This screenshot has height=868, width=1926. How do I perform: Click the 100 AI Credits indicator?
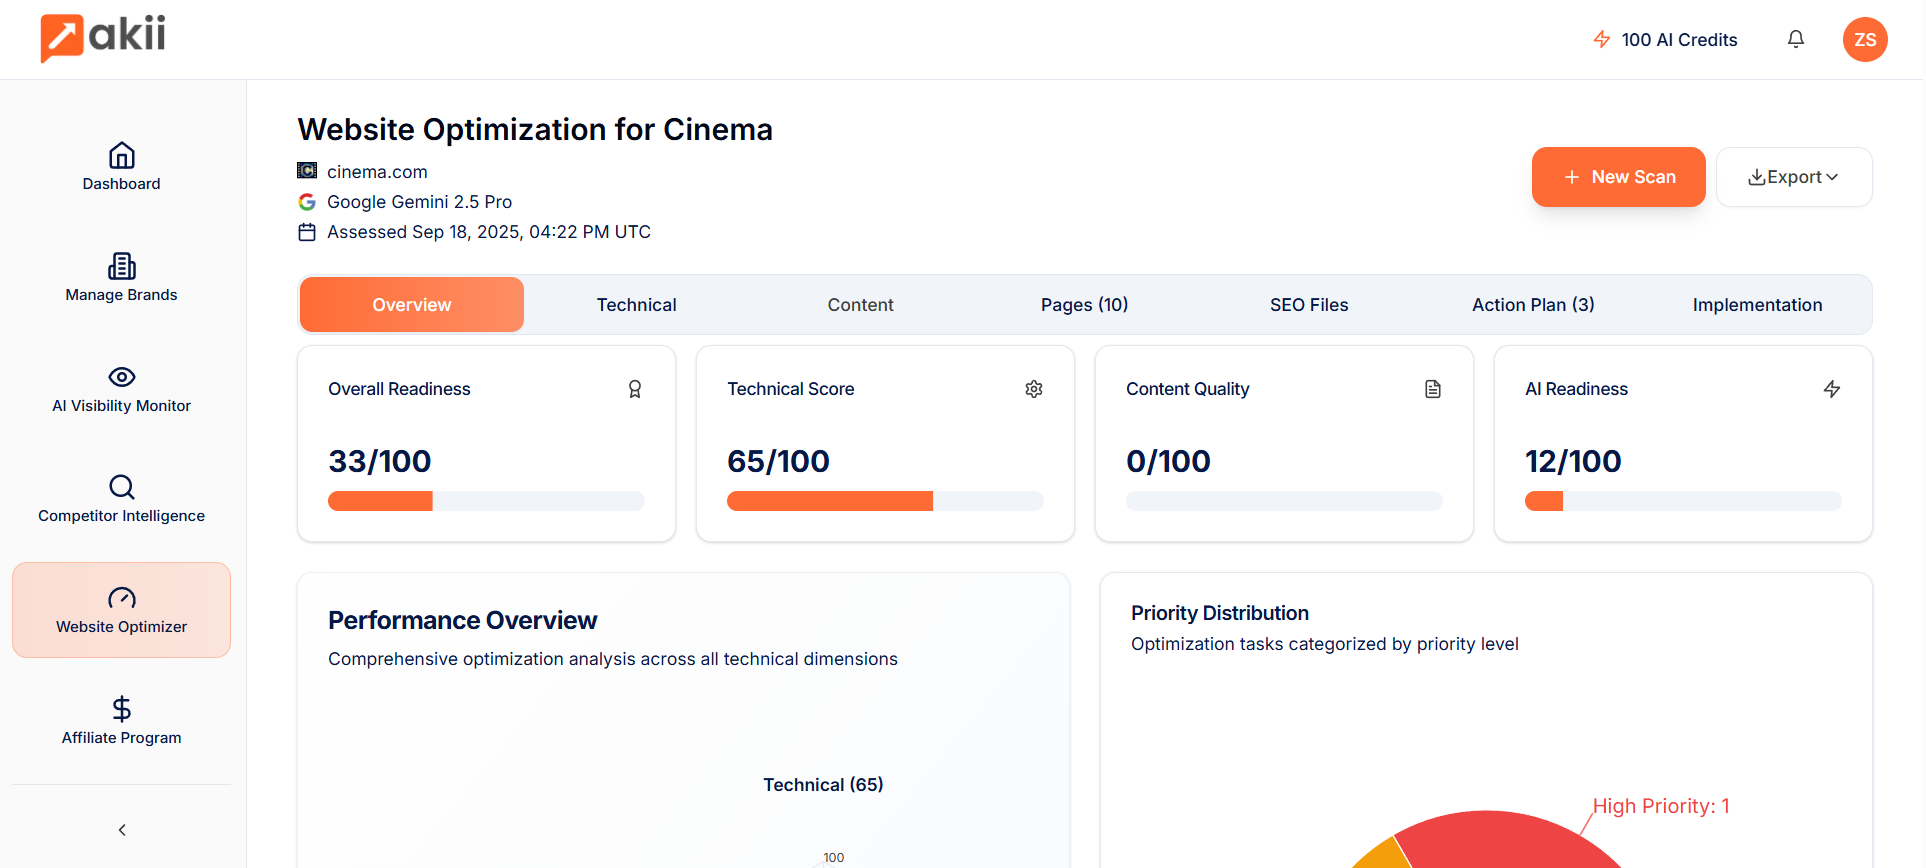click(x=1665, y=40)
